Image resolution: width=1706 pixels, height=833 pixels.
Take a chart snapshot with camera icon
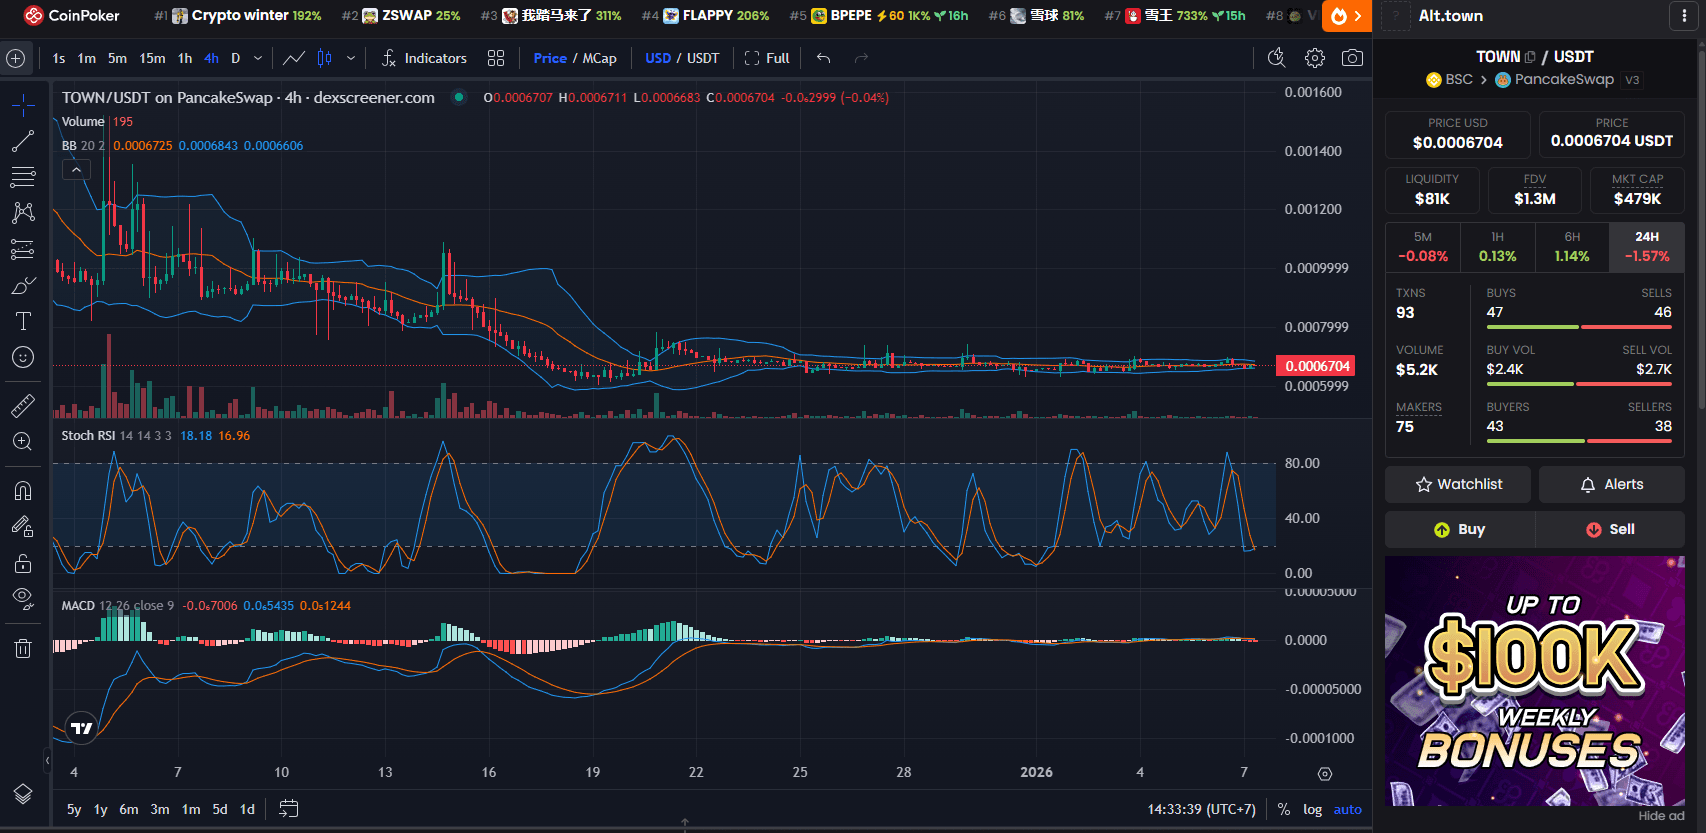point(1352,58)
